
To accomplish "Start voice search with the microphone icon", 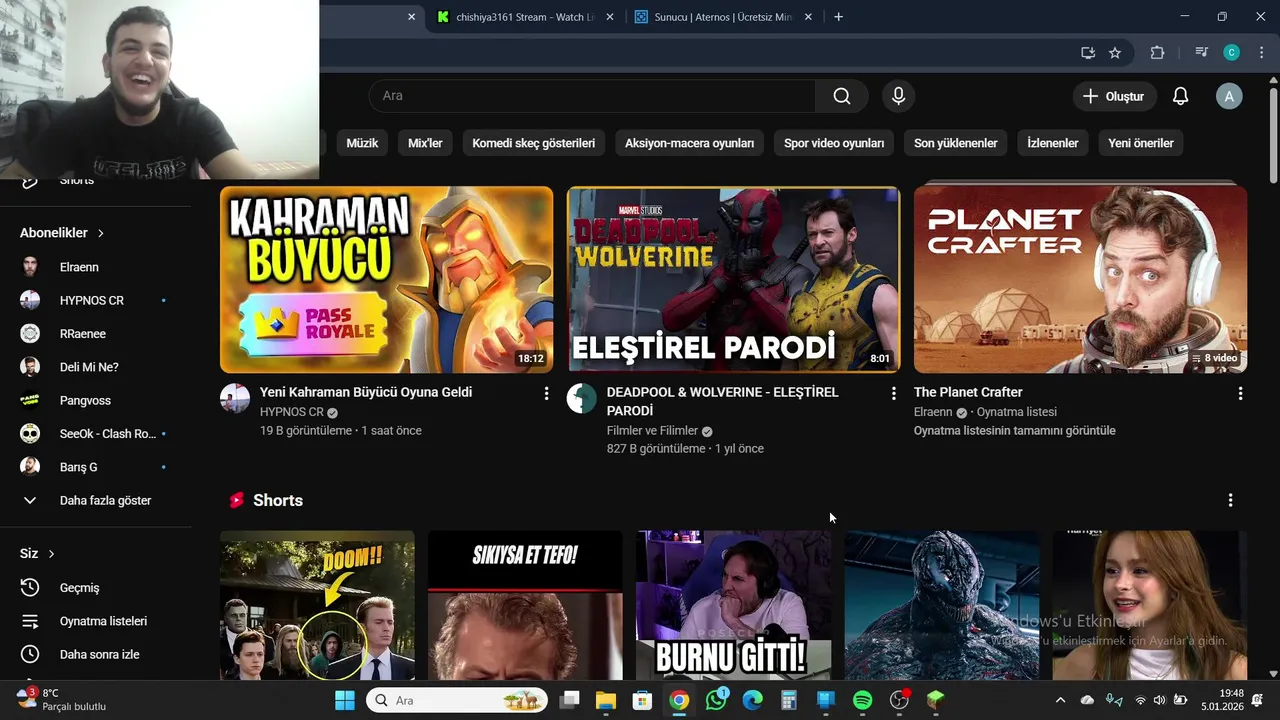I will [898, 96].
